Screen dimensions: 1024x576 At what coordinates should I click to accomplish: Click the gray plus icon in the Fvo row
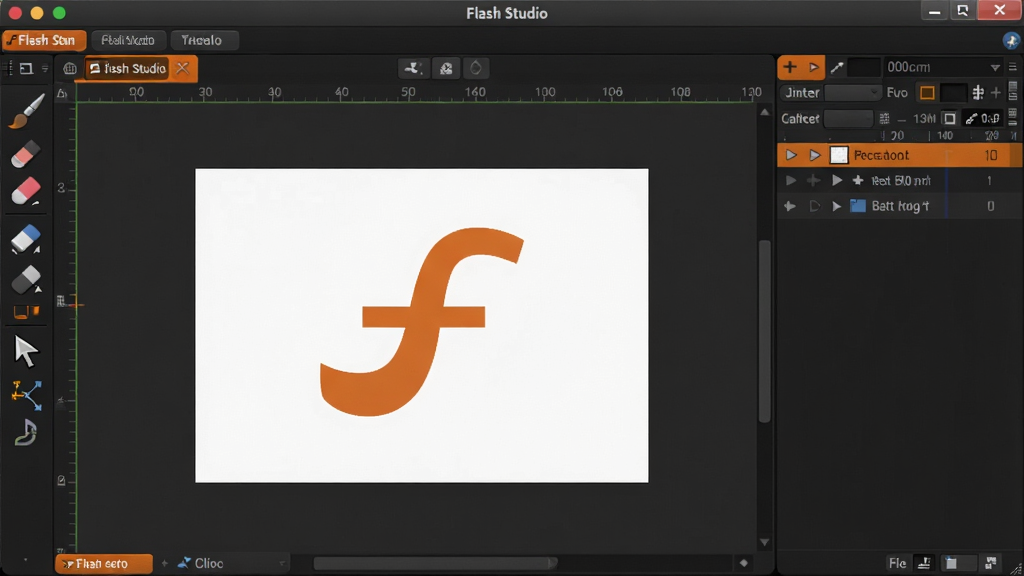[996, 93]
